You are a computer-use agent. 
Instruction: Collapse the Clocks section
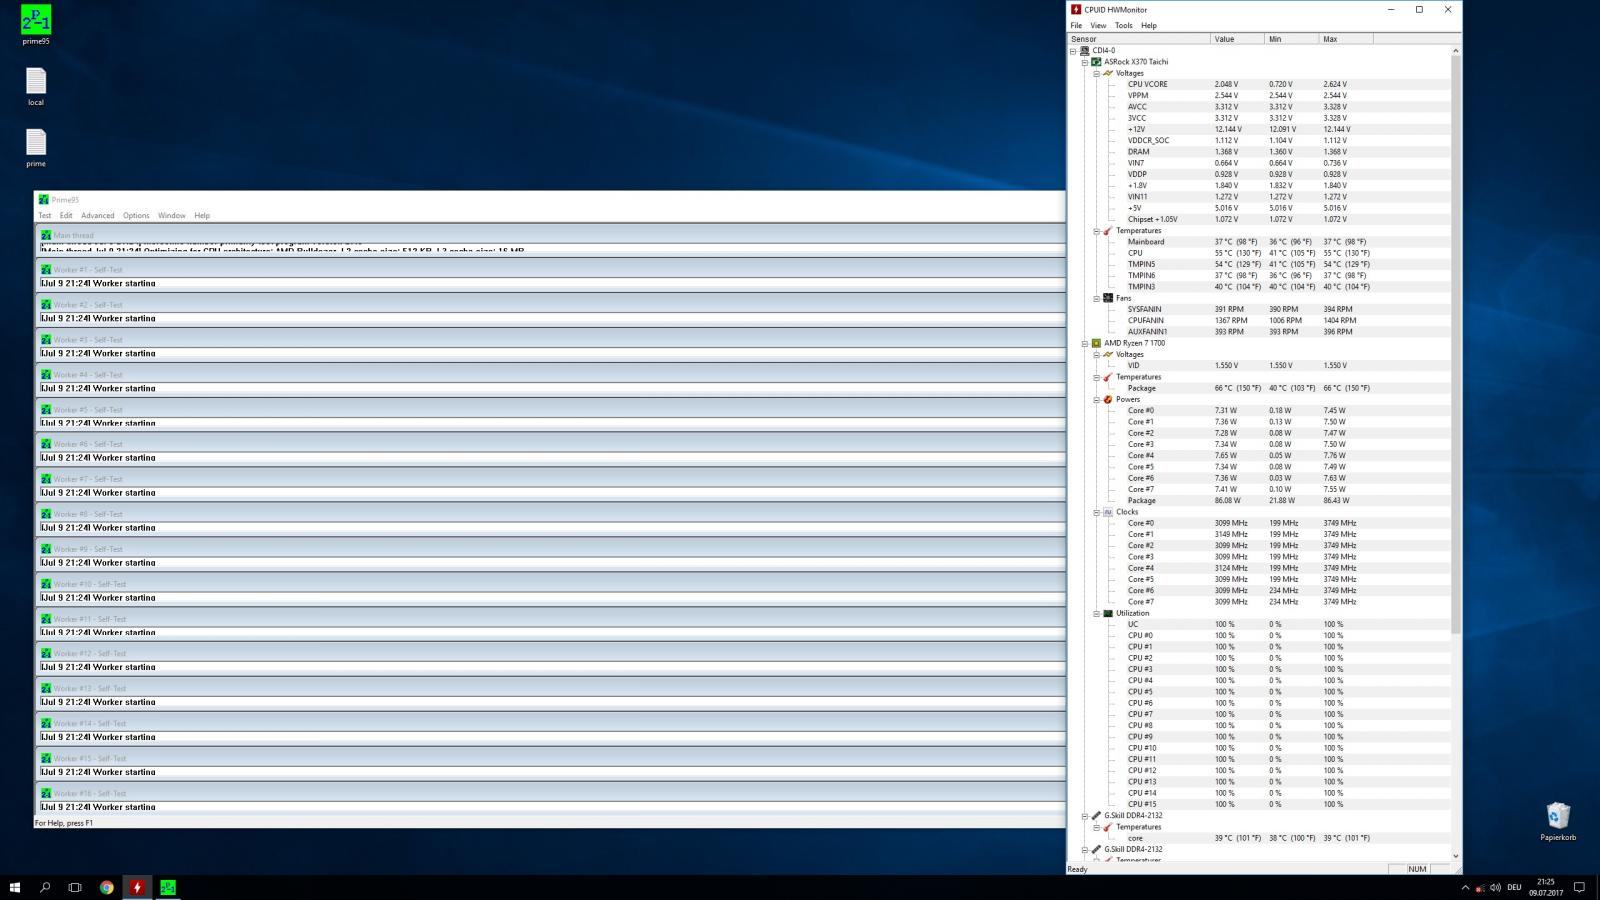coord(1096,512)
